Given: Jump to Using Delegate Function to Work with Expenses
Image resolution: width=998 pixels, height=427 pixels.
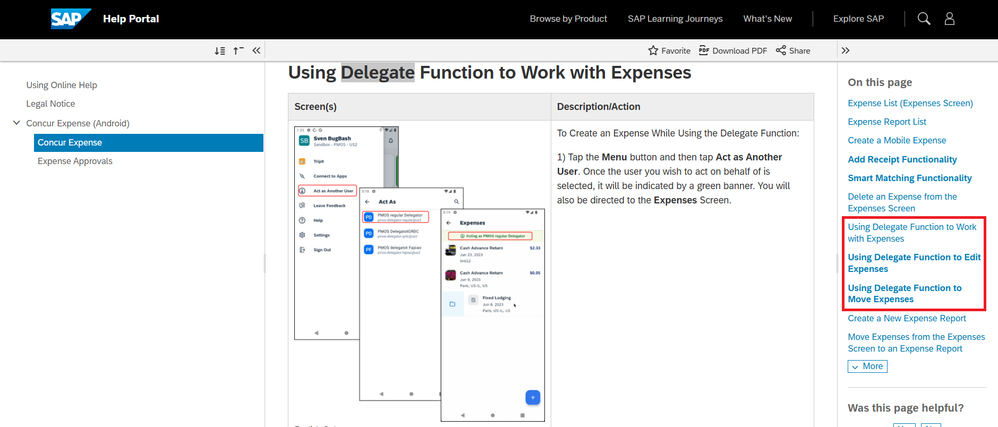Looking at the screenshot, I should [912, 233].
